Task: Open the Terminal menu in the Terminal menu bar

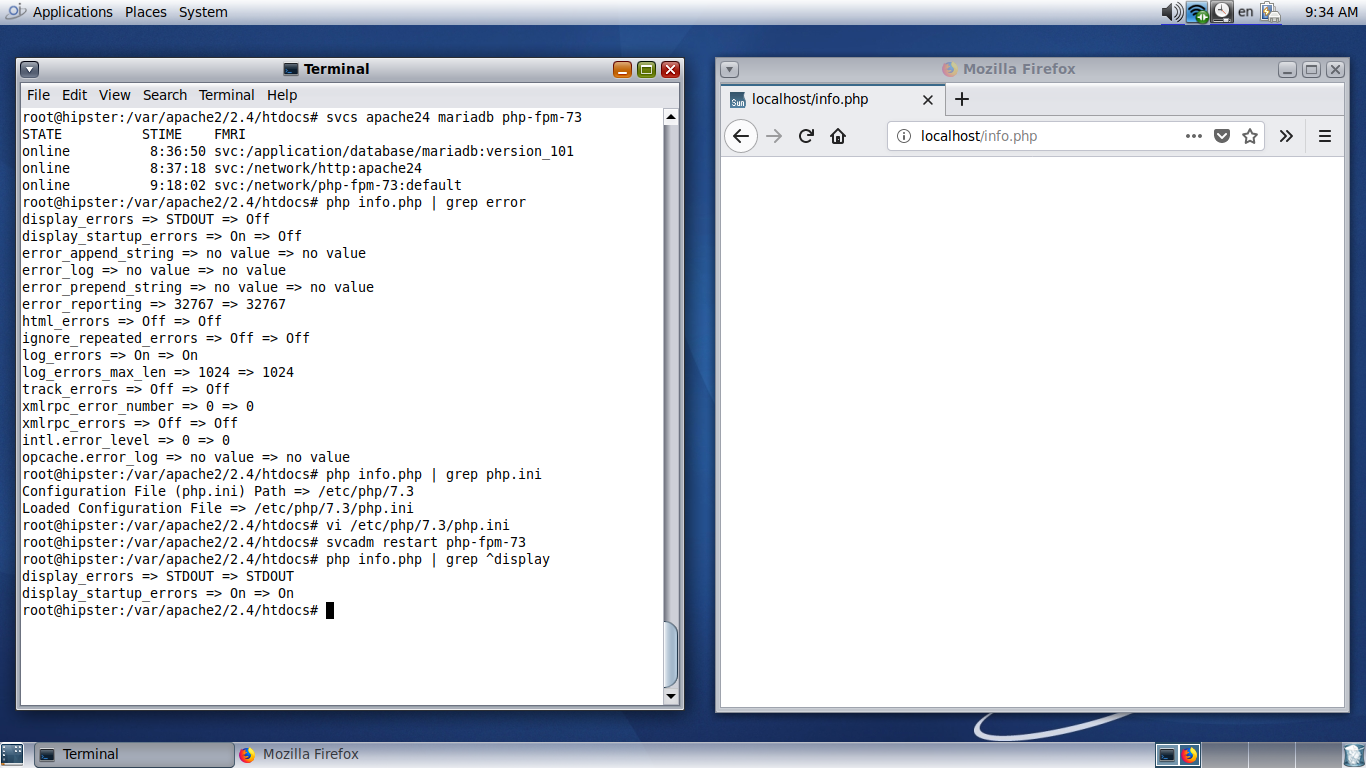Action: coord(227,95)
